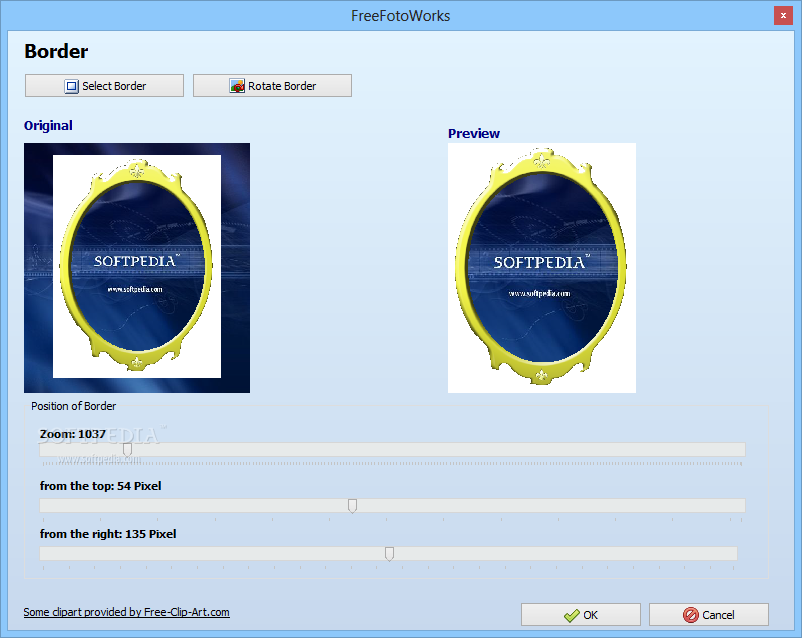The image size is (802, 638).
Task: Click the Select Border frame icon
Action: 72,86
